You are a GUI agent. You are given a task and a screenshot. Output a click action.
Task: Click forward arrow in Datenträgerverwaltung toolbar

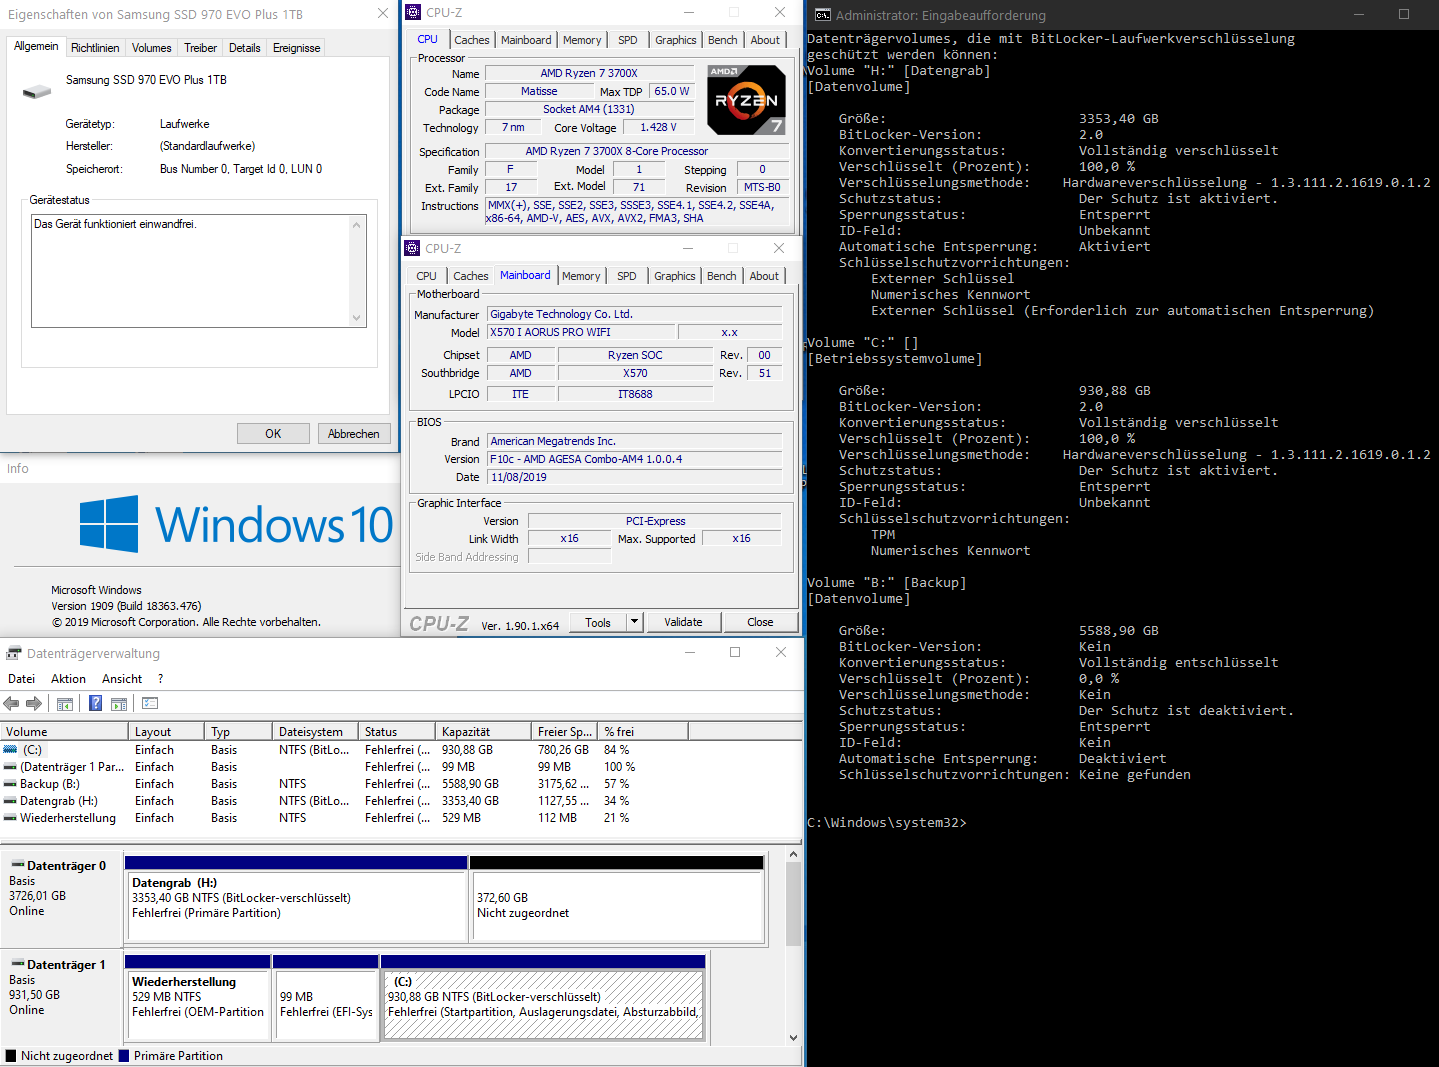click(34, 704)
